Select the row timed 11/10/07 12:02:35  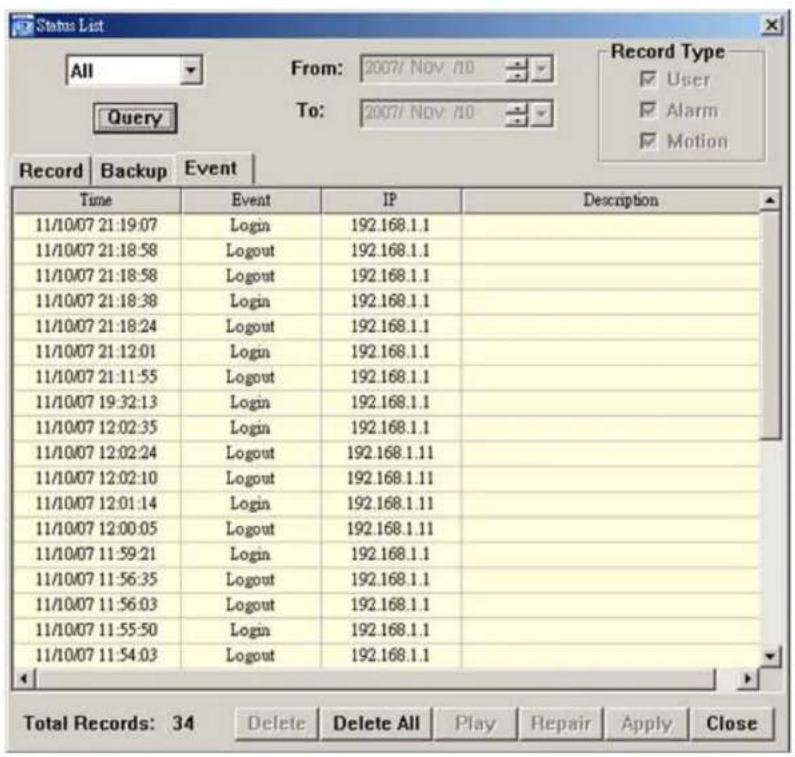386,428
